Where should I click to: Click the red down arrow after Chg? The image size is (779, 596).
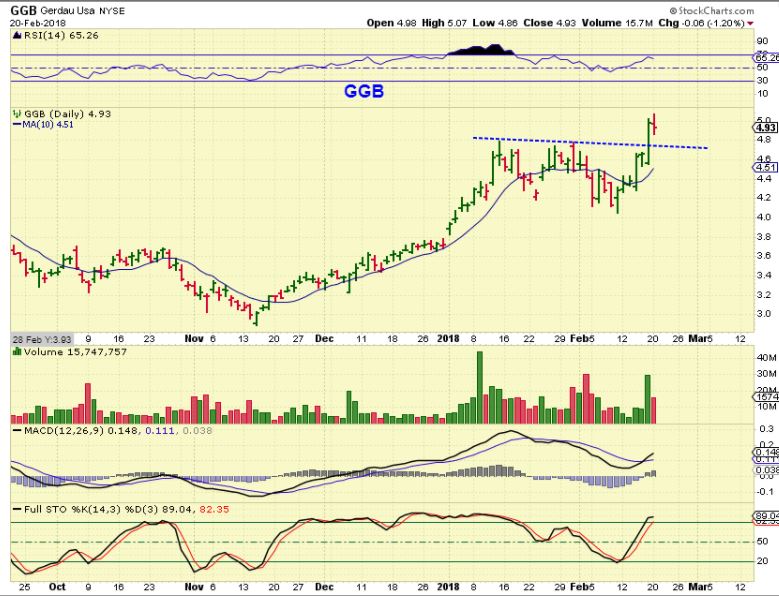point(750,23)
